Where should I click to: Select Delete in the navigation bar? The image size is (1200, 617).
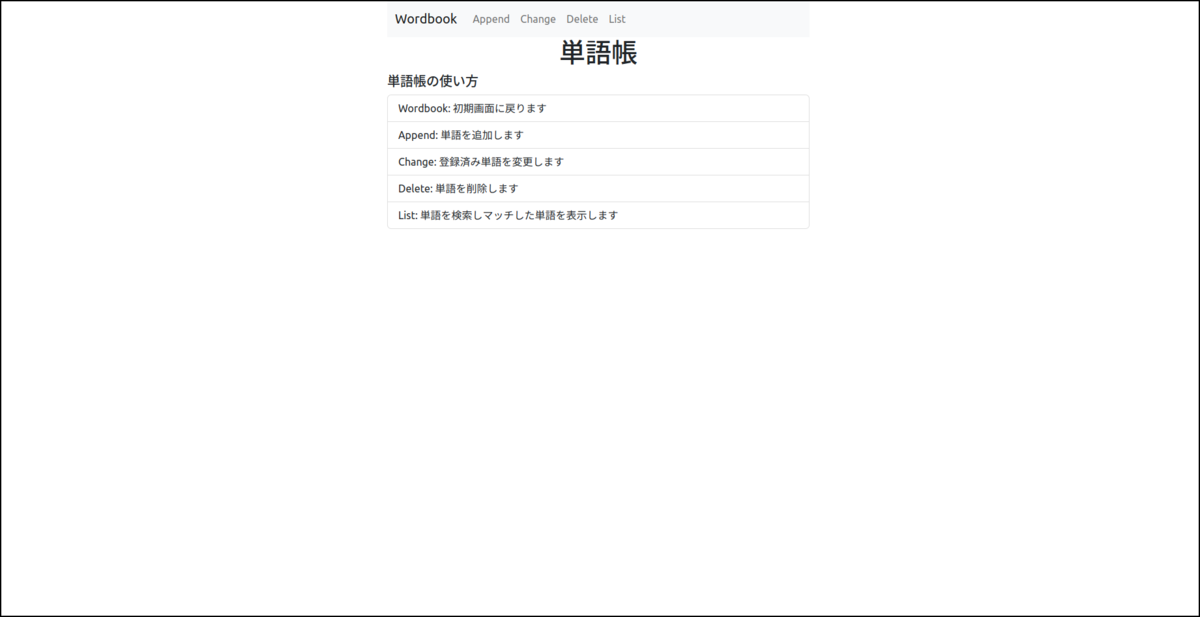click(582, 19)
